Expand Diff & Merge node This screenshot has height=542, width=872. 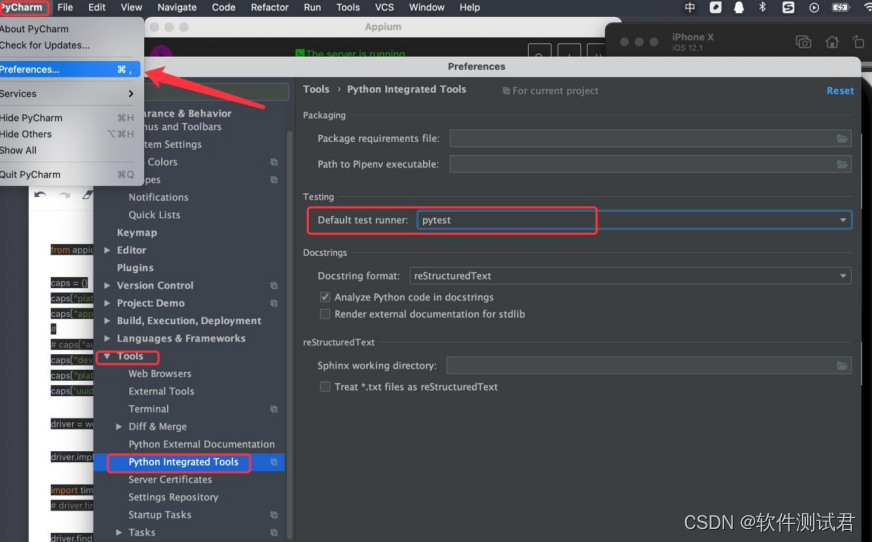(118, 426)
